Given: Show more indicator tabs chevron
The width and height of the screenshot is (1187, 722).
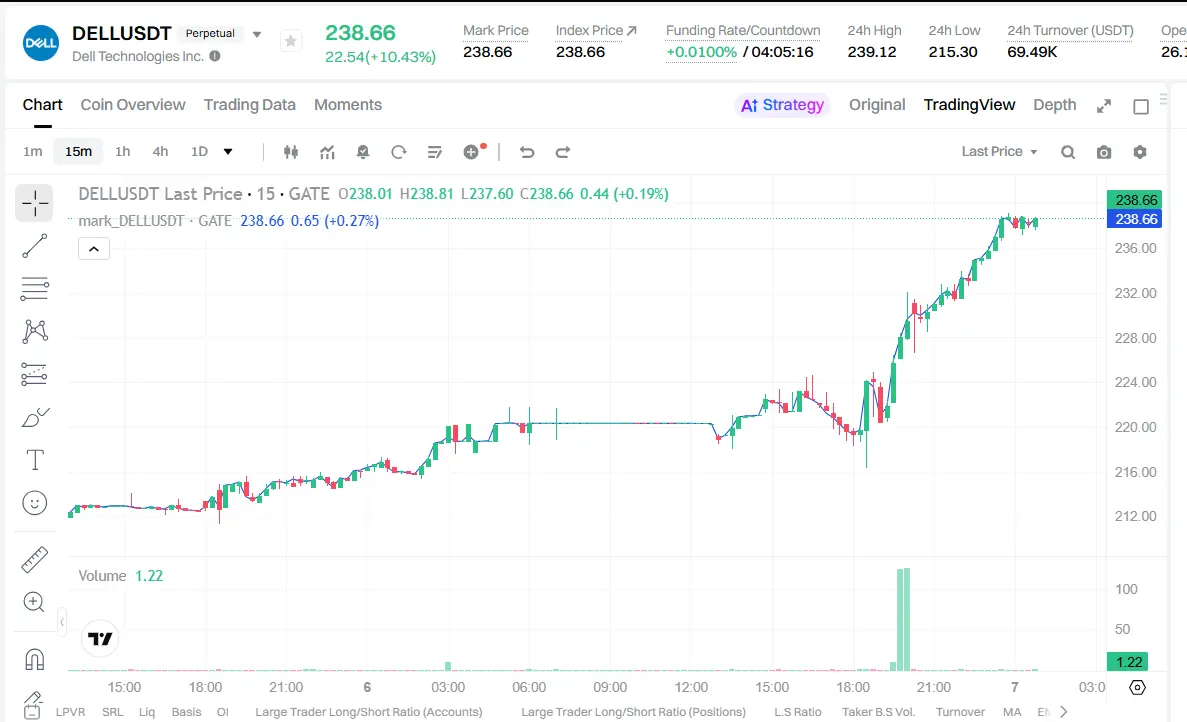Looking at the screenshot, I should point(1064,711).
